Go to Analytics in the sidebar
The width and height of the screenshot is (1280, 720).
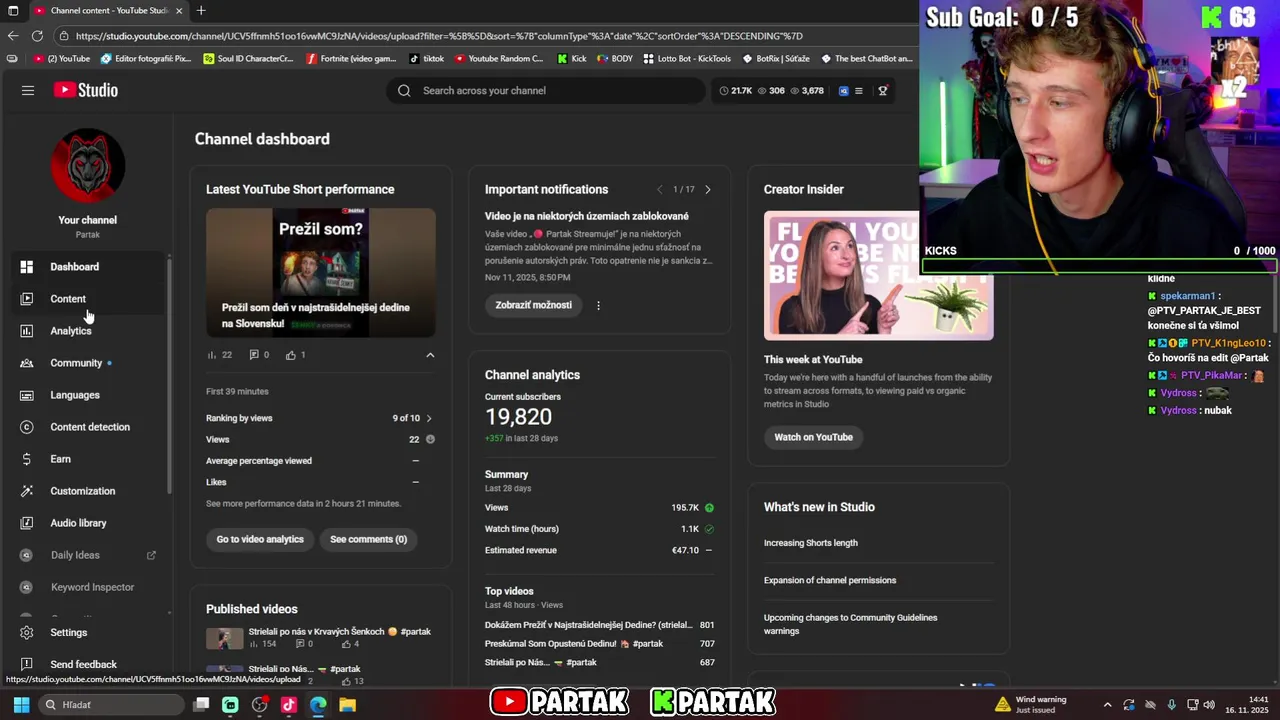[x=85, y=331]
